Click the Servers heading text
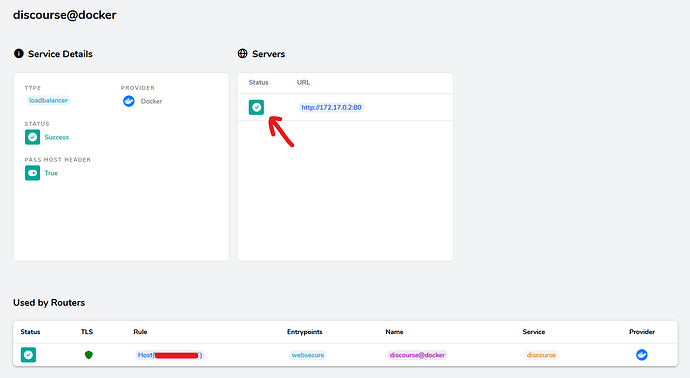690x378 pixels. pos(268,54)
